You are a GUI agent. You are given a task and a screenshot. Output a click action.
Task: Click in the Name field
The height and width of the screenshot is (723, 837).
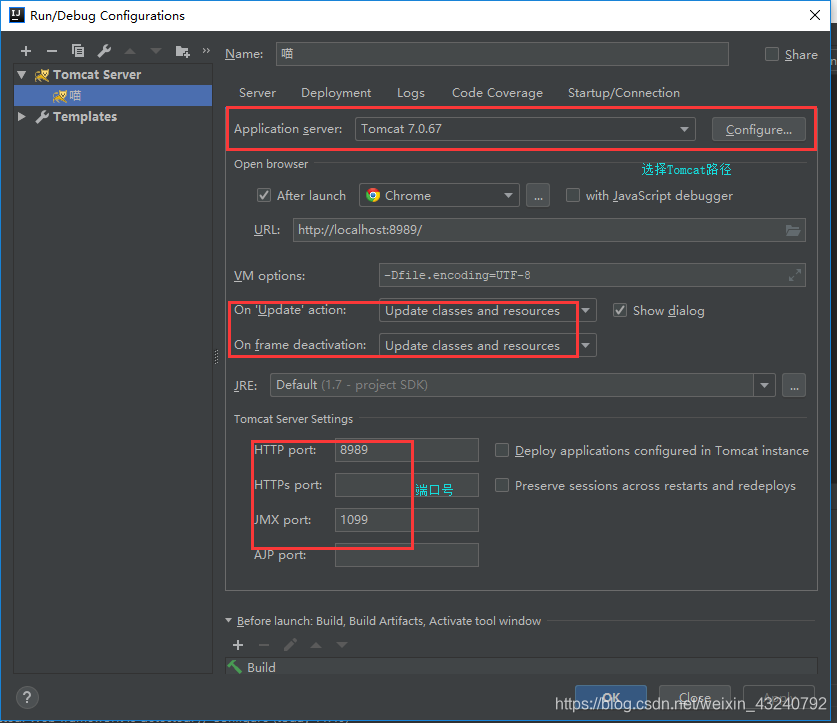(x=502, y=54)
